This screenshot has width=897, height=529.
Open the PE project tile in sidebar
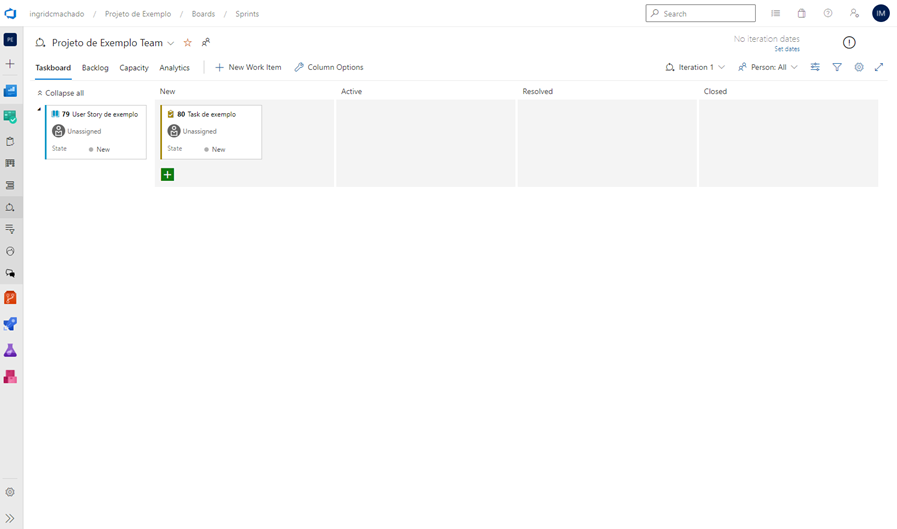pos(10,39)
